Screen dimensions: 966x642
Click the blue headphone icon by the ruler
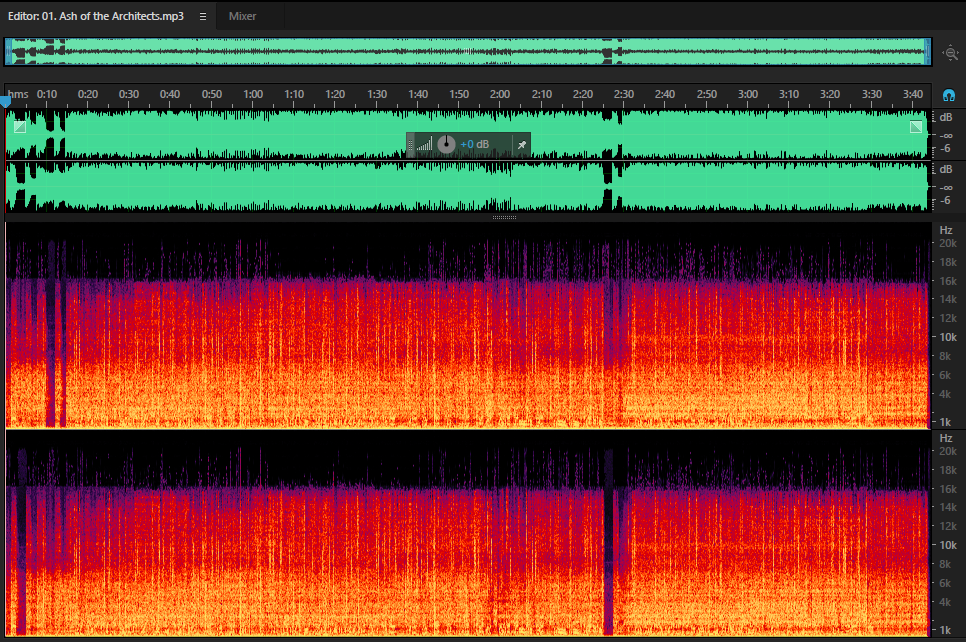(x=949, y=95)
